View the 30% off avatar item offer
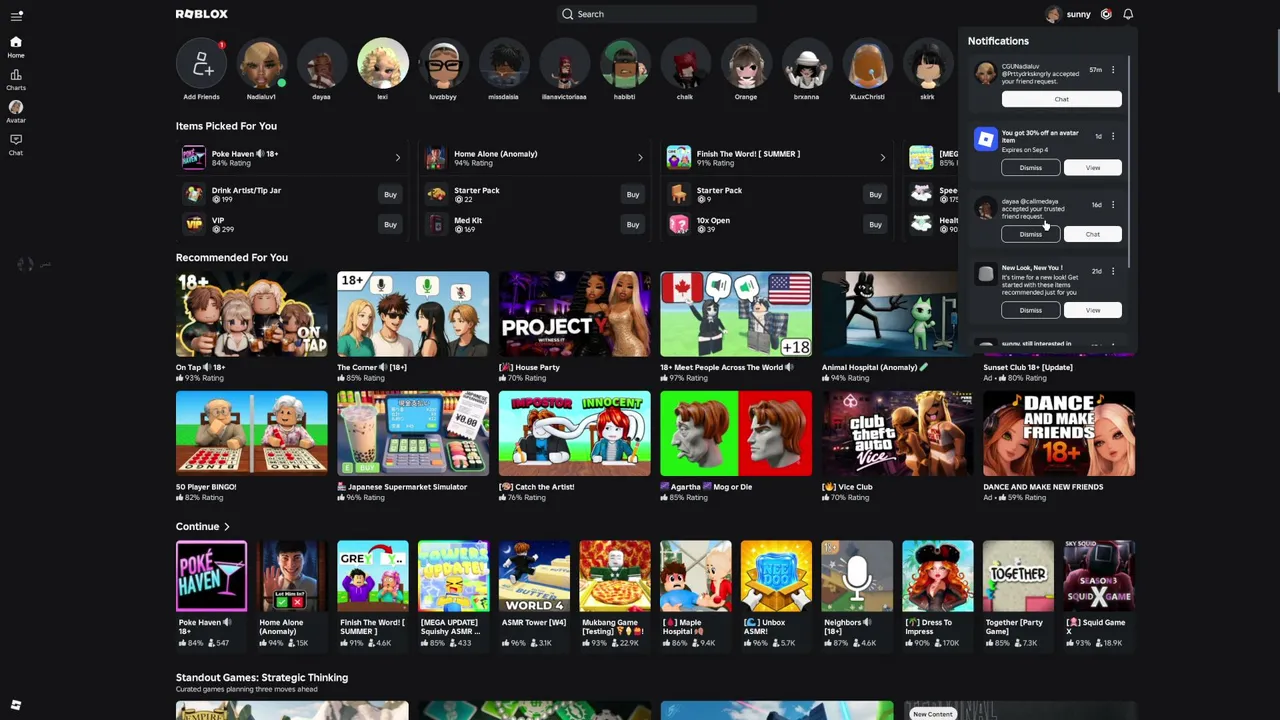1280x720 pixels. pyautogui.click(x=1092, y=168)
